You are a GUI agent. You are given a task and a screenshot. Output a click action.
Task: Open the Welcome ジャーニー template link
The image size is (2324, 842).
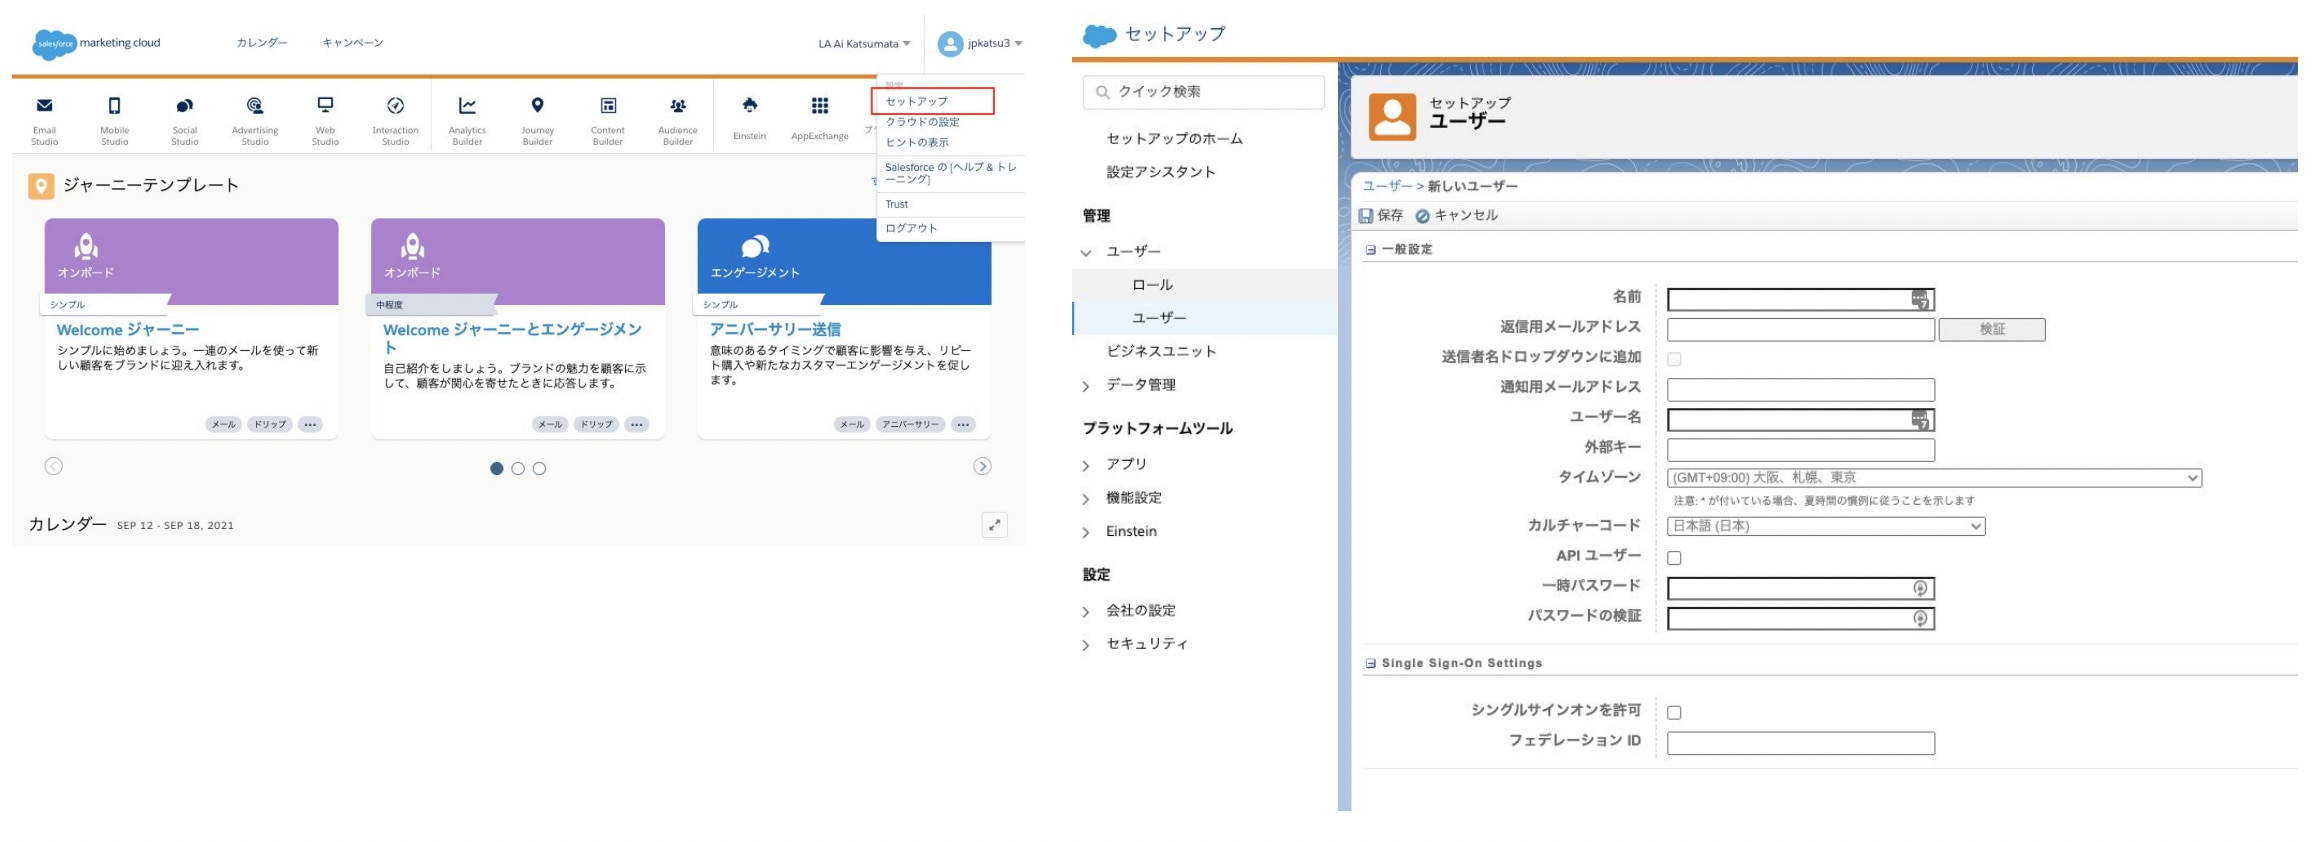pos(128,329)
